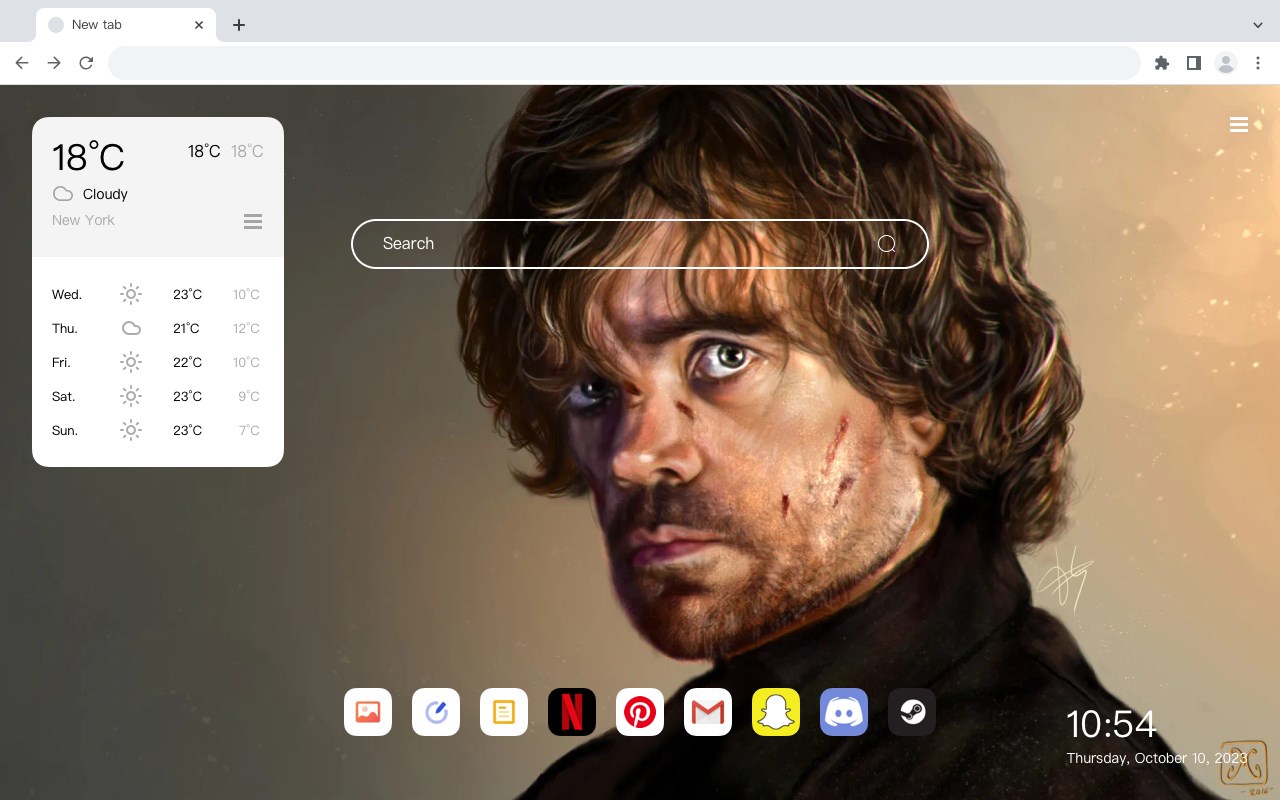The width and height of the screenshot is (1280, 800).
Task: Click the 10:54 clock
Action: click(x=1111, y=724)
